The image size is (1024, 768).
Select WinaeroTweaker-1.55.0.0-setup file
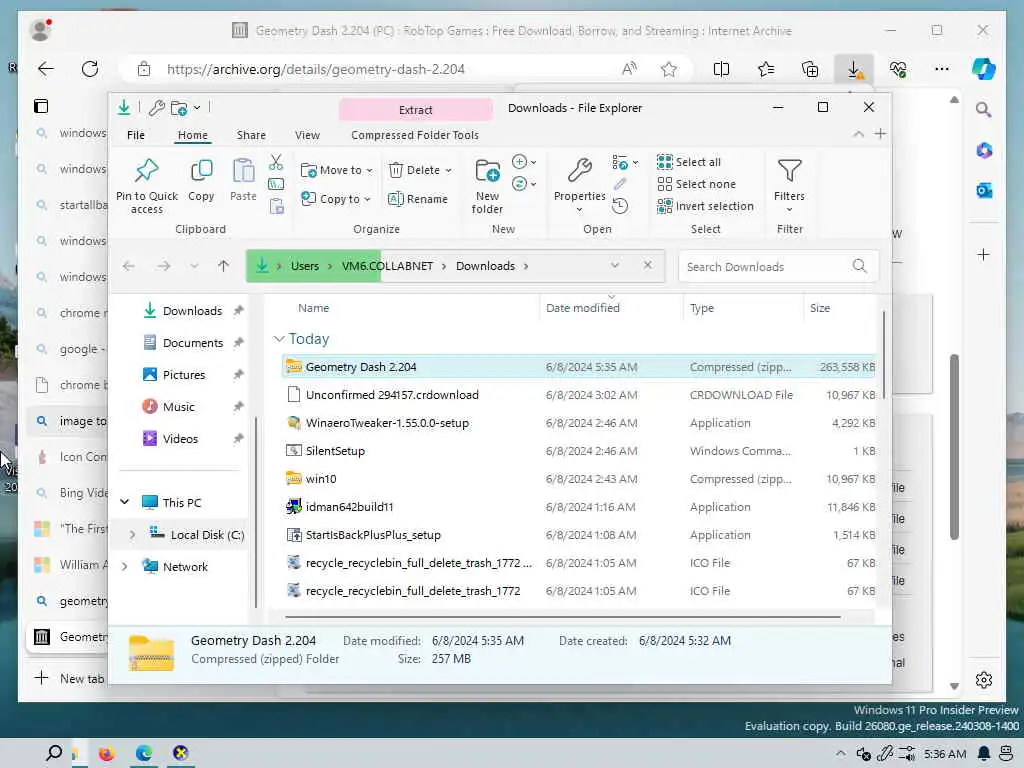pyautogui.click(x=578, y=423)
